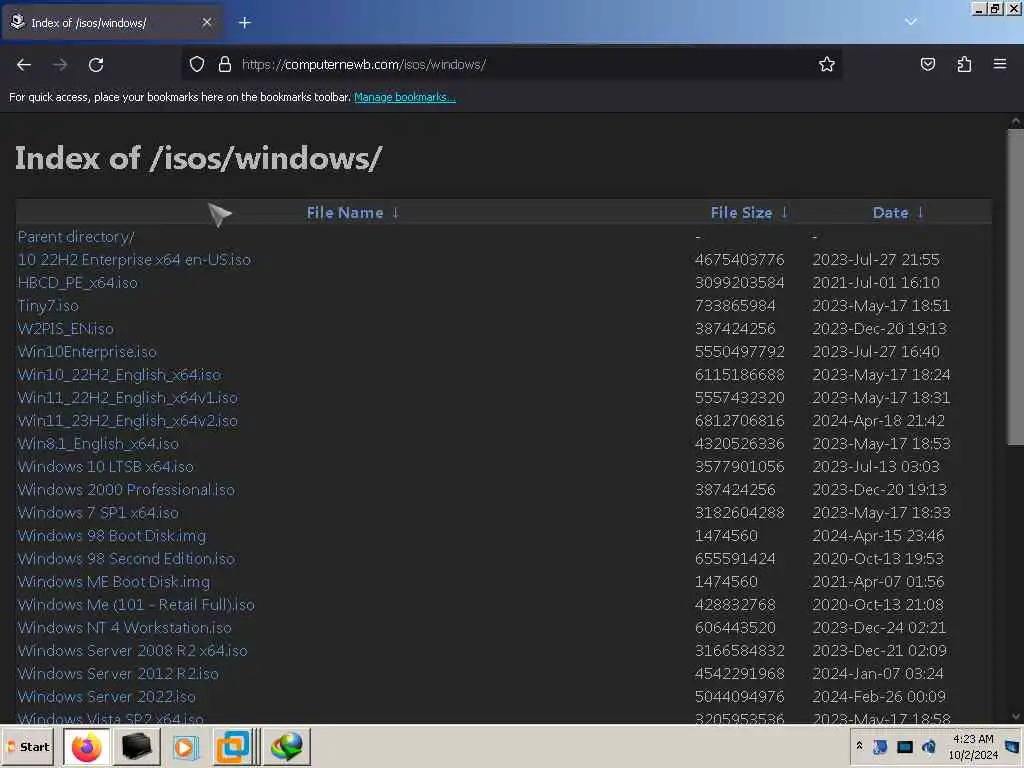Click the volume tray icon
1024x768 pixels.
(x=928, y=746)
